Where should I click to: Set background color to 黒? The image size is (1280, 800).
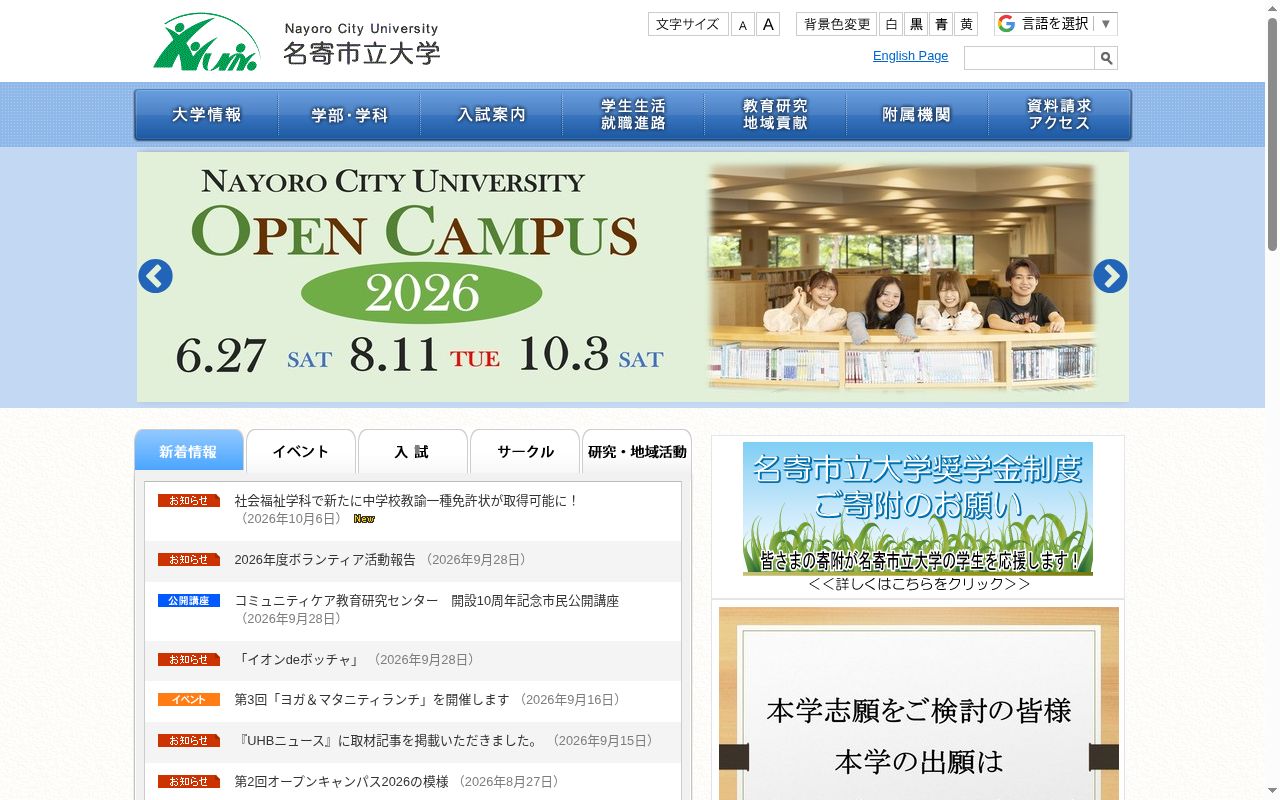[x=916, y=24]
